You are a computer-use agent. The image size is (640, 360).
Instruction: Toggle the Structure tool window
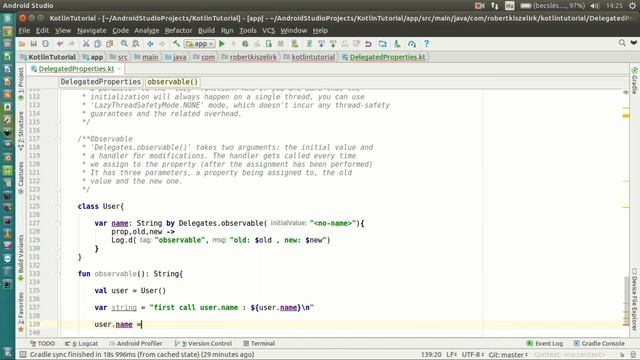(21, 131)
